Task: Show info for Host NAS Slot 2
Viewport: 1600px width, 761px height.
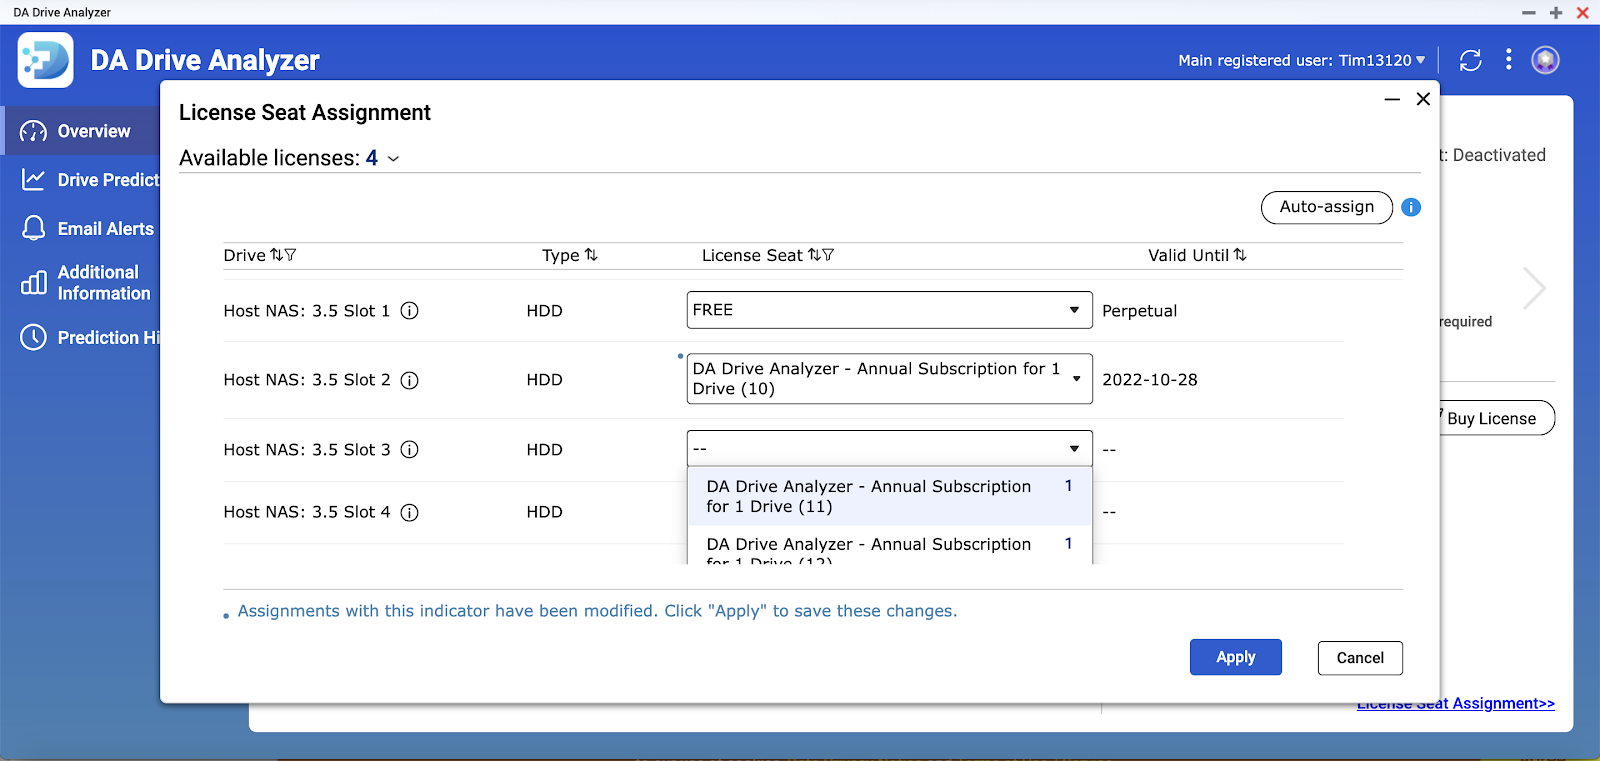Action: click(x=409, y=380)
